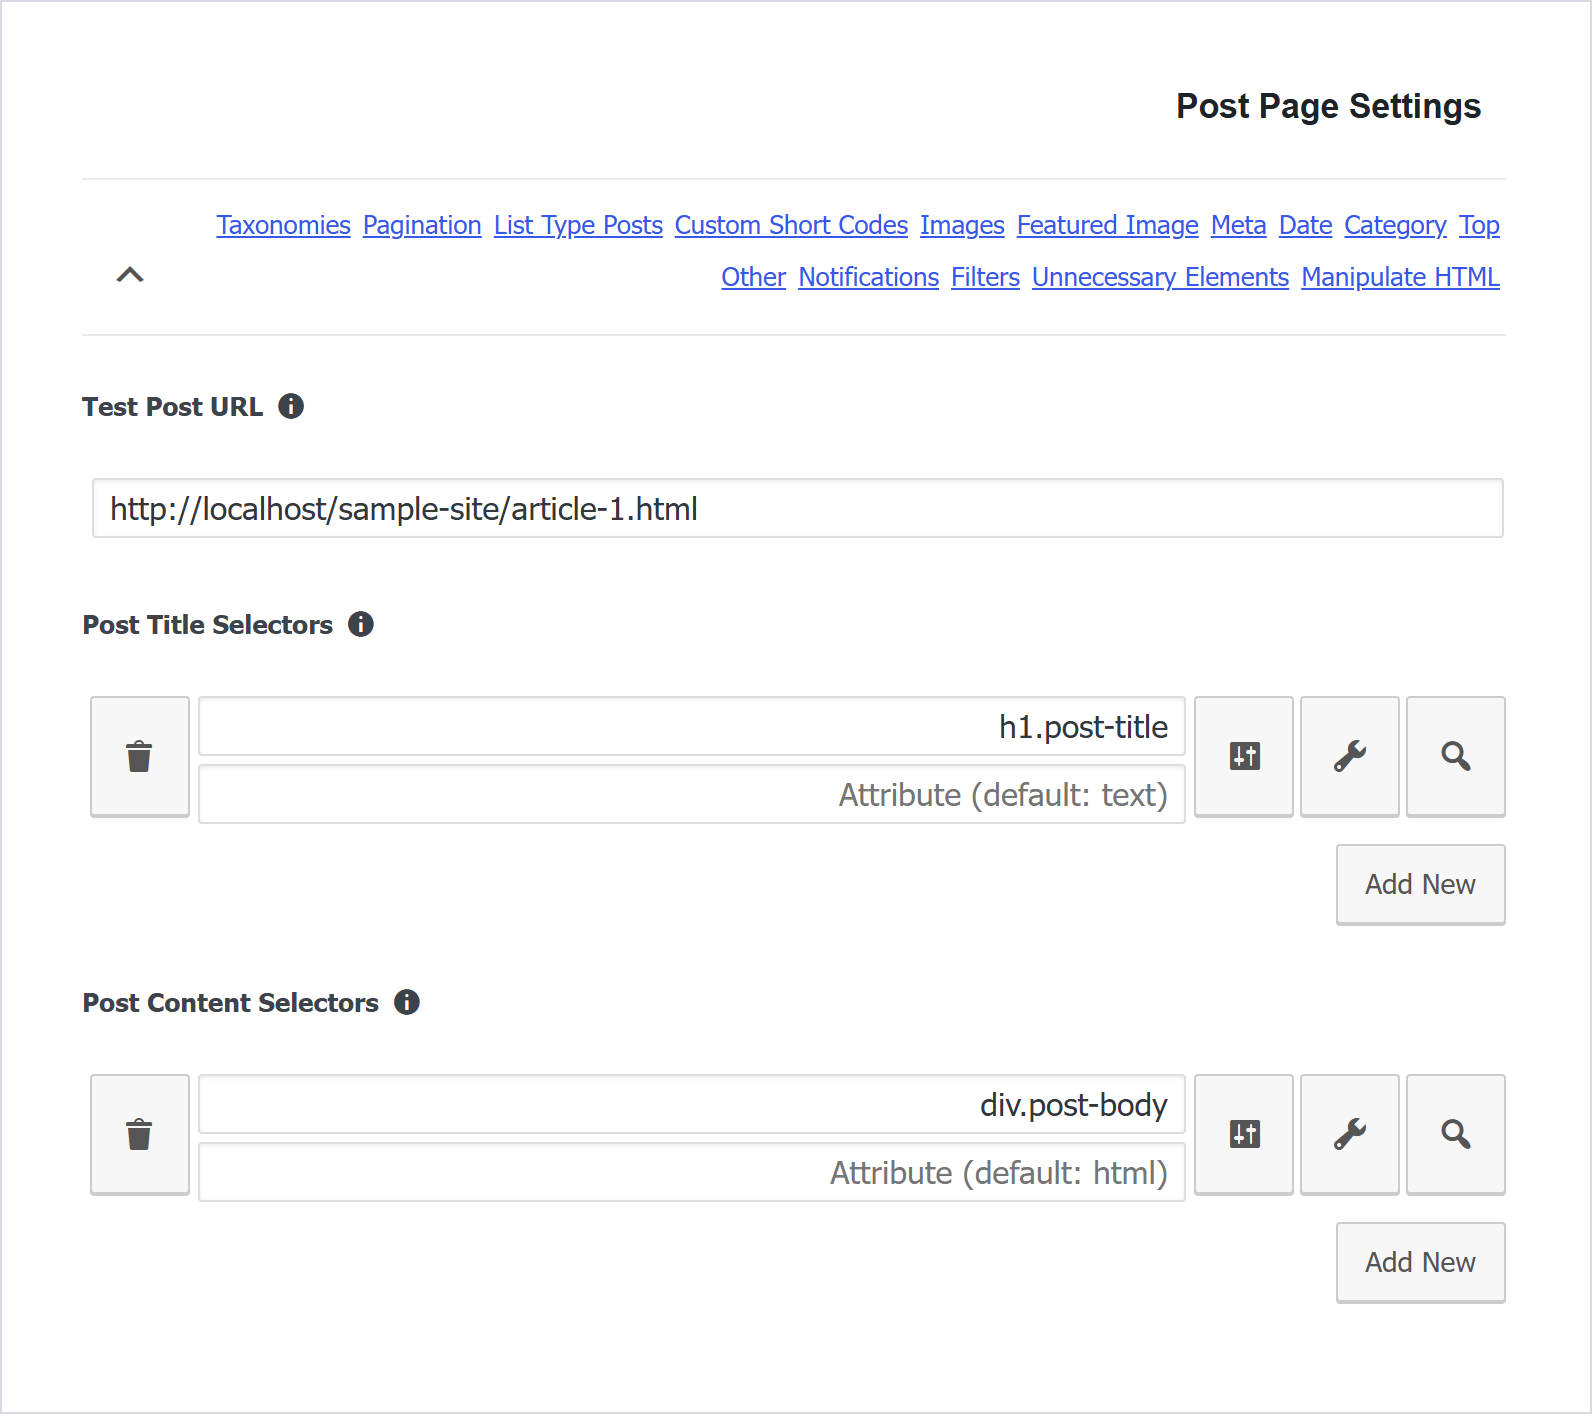Delete the div.post-body selector row
The width and height of the screenshot is (1592, 1414).
pyautogui.click(x=140, y=1134)
